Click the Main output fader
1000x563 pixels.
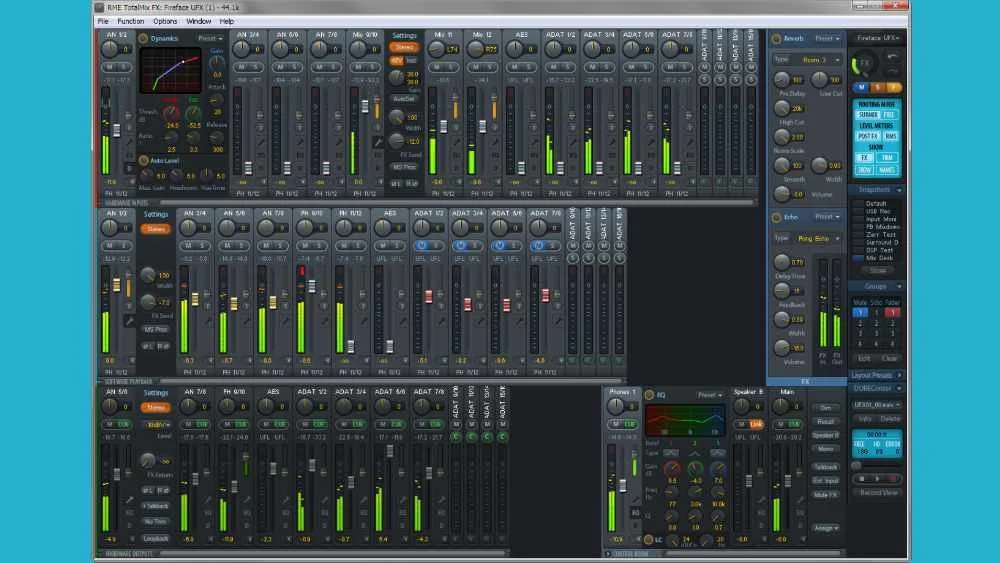coord(788,481)
